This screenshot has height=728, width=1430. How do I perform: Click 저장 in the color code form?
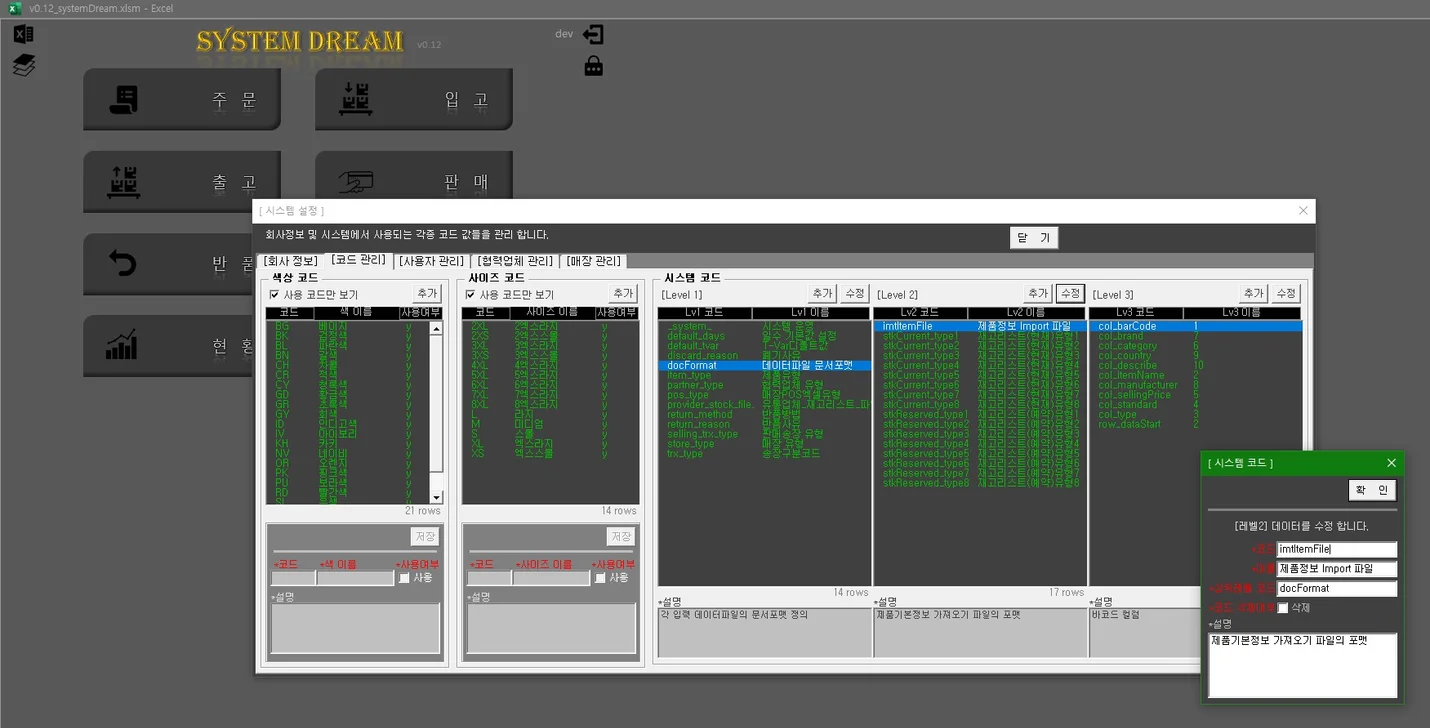[x=426, y=537]
